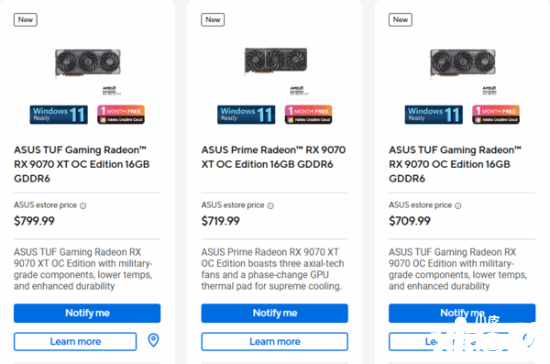Open ASUS Prime Radeon RX 9070 XT title link

coord(274,157)
